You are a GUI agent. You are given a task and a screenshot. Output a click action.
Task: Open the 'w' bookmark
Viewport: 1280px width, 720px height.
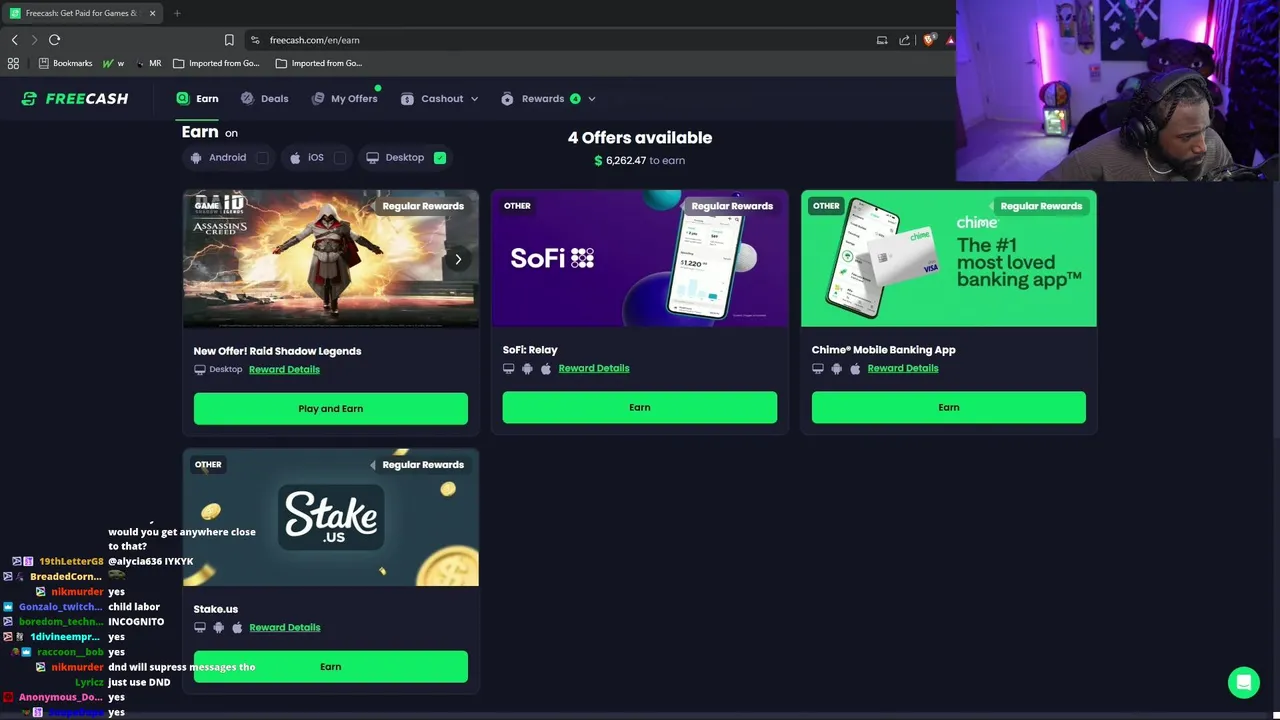click(x=114, y=63)
